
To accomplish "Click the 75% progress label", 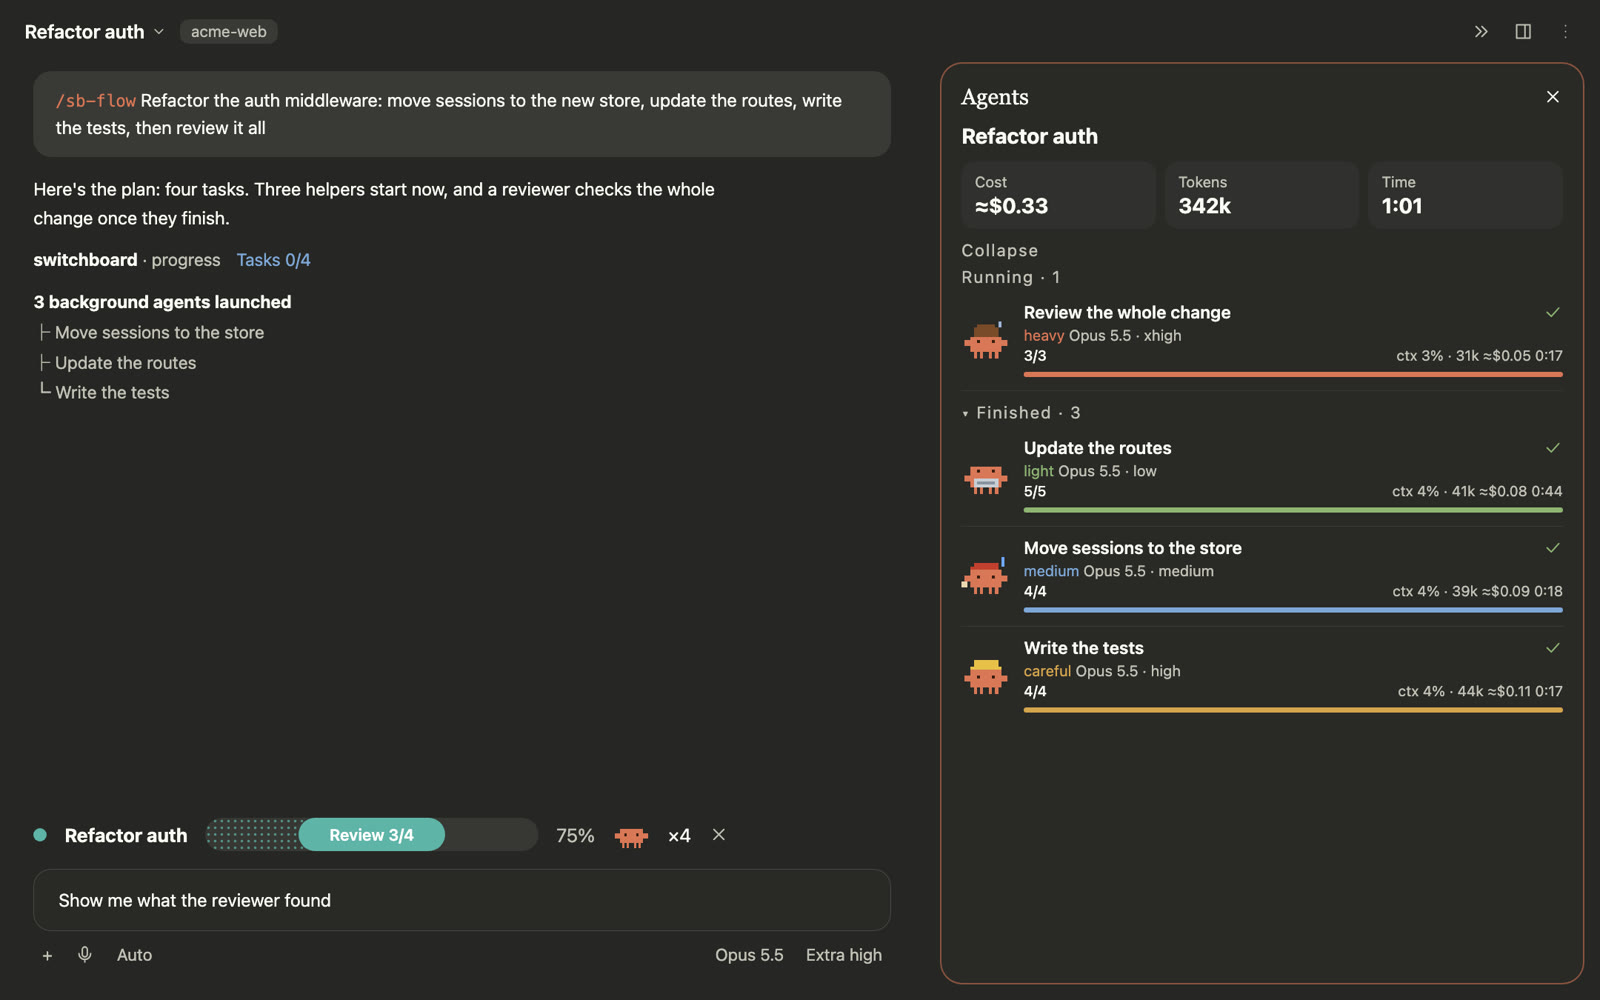I will click(575, 836).
